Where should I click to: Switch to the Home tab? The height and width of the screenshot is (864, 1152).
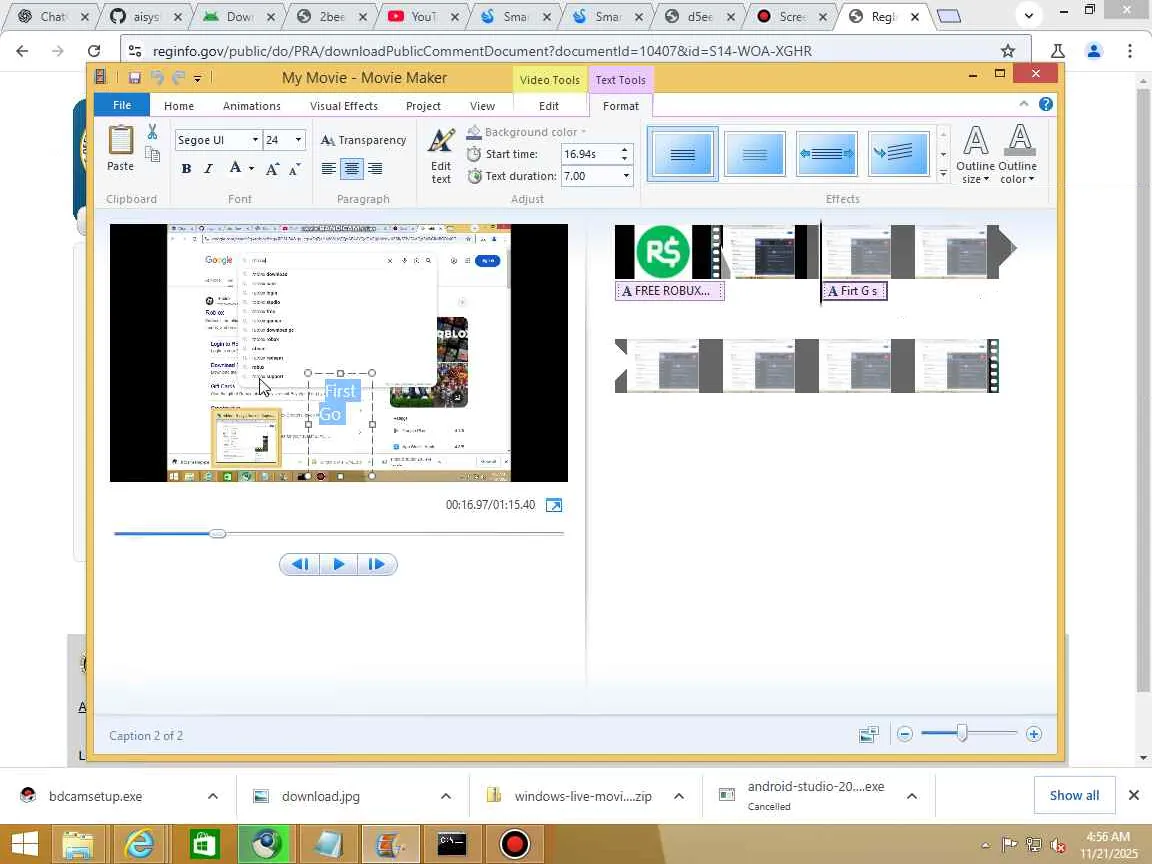click(179, 106)
